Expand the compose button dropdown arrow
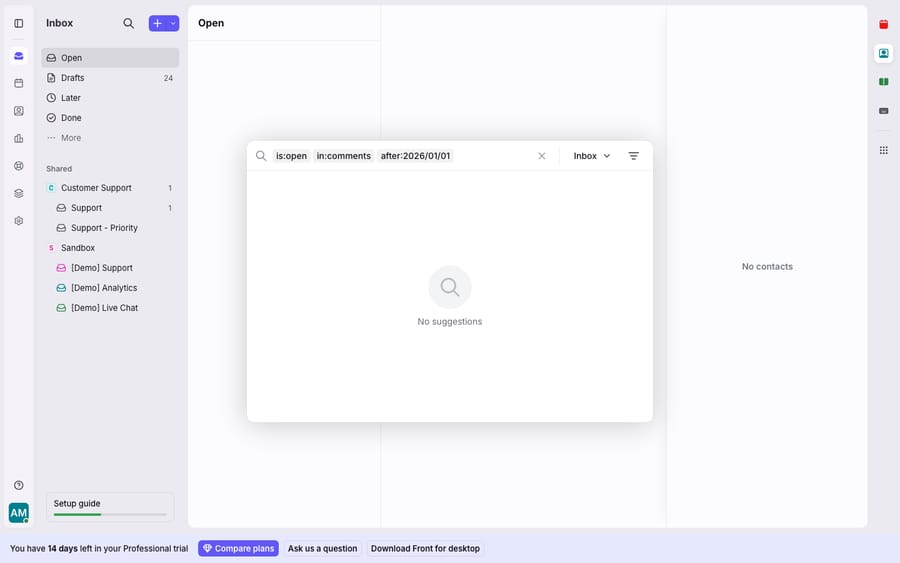Viewport: 900px width, 563px height. (x=173, y=24)
